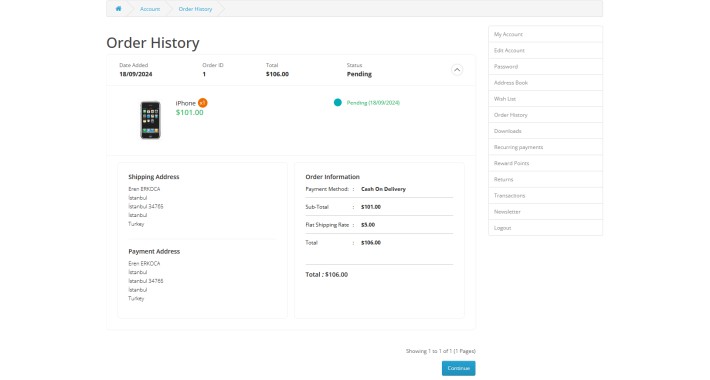The image size is (710, 380).
Task: Click the Flat Shipping Rate value $5.00
Action: click(368, 225)
